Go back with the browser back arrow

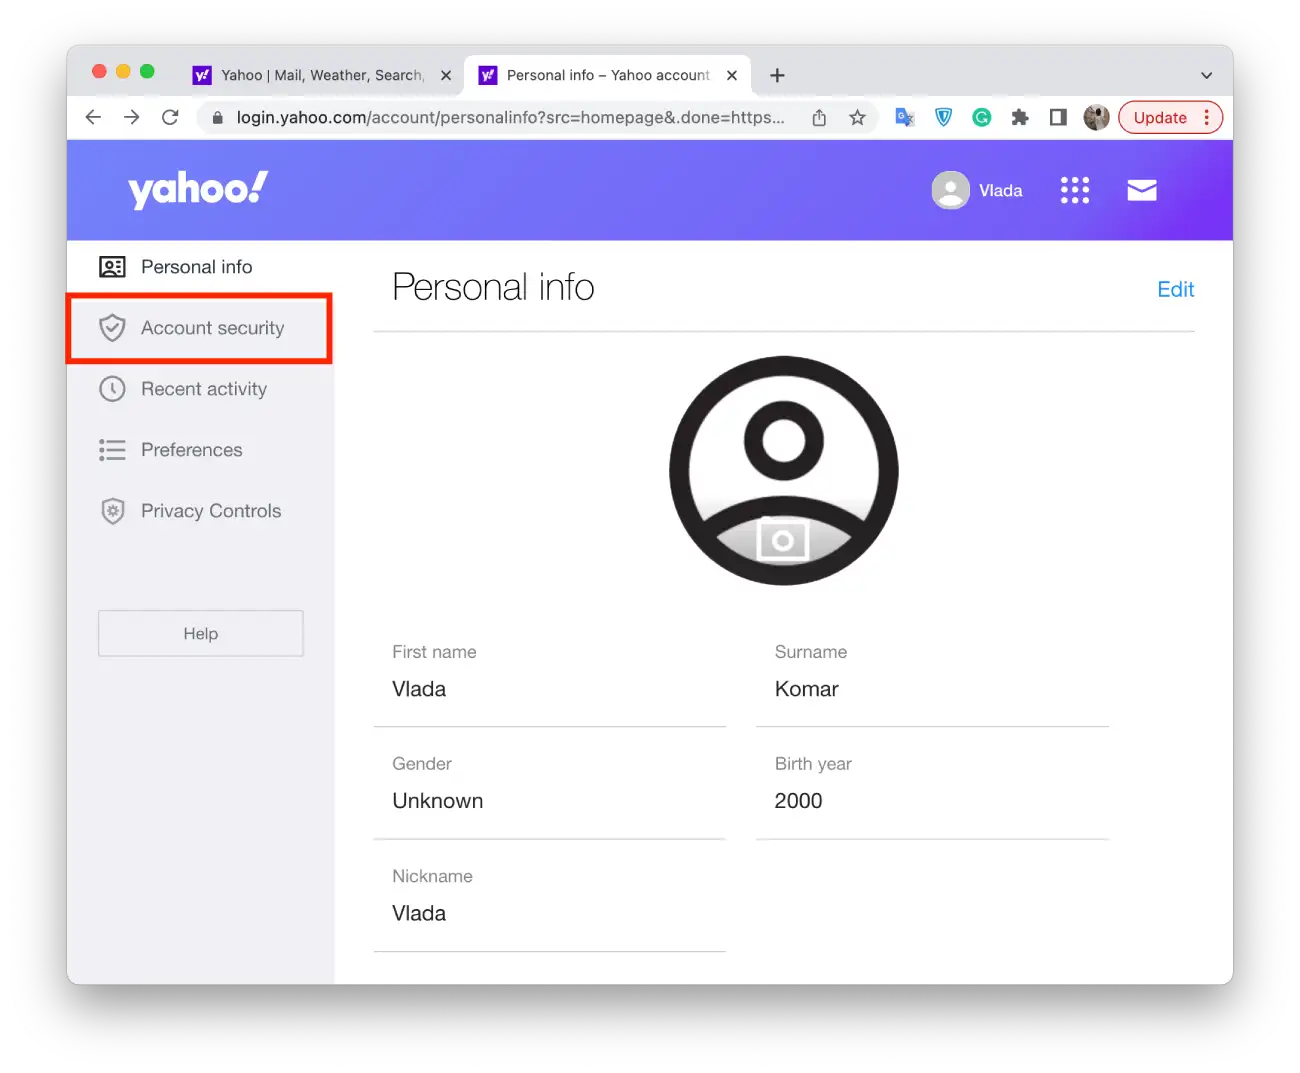tap(93, 117)
